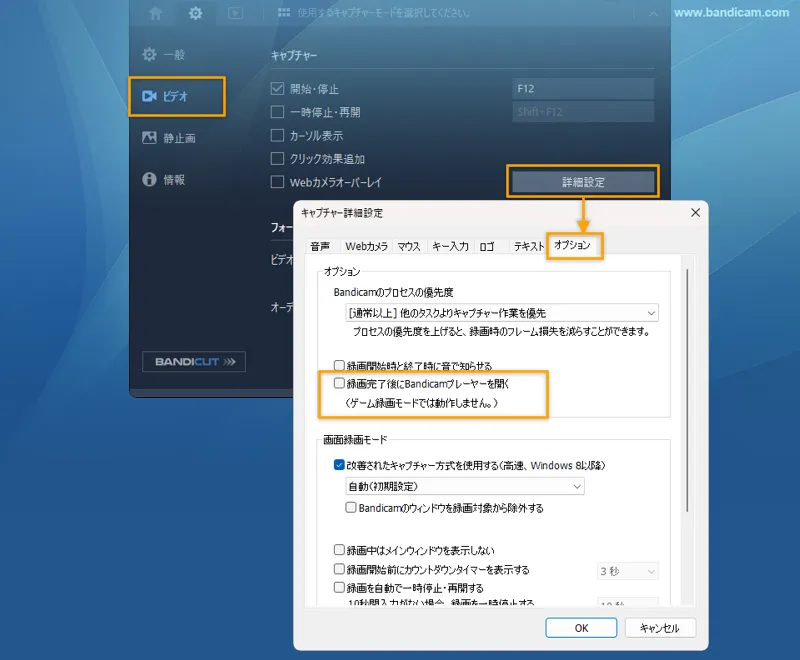Viewport: 800px width, 660px height.
Task: Switch to the マウス tab
Action: [x=409, y=246]
